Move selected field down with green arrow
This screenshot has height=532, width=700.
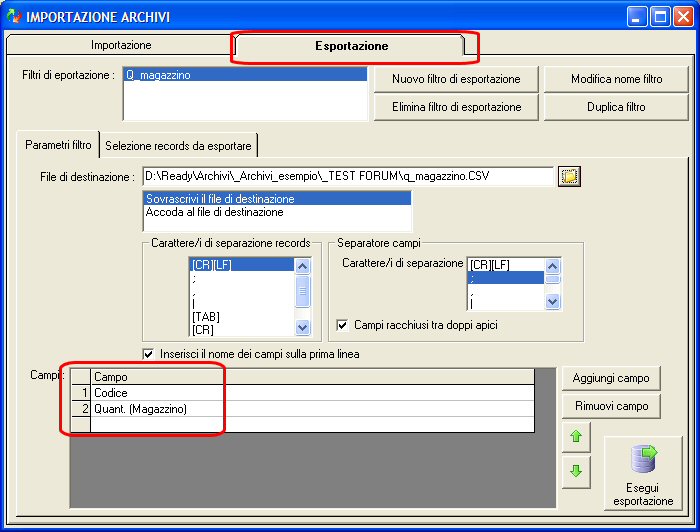[x=576, y=471]
